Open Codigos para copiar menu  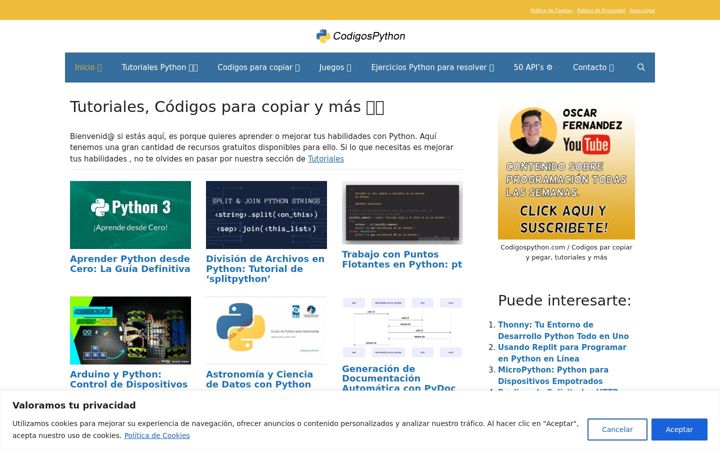[259, 67]
